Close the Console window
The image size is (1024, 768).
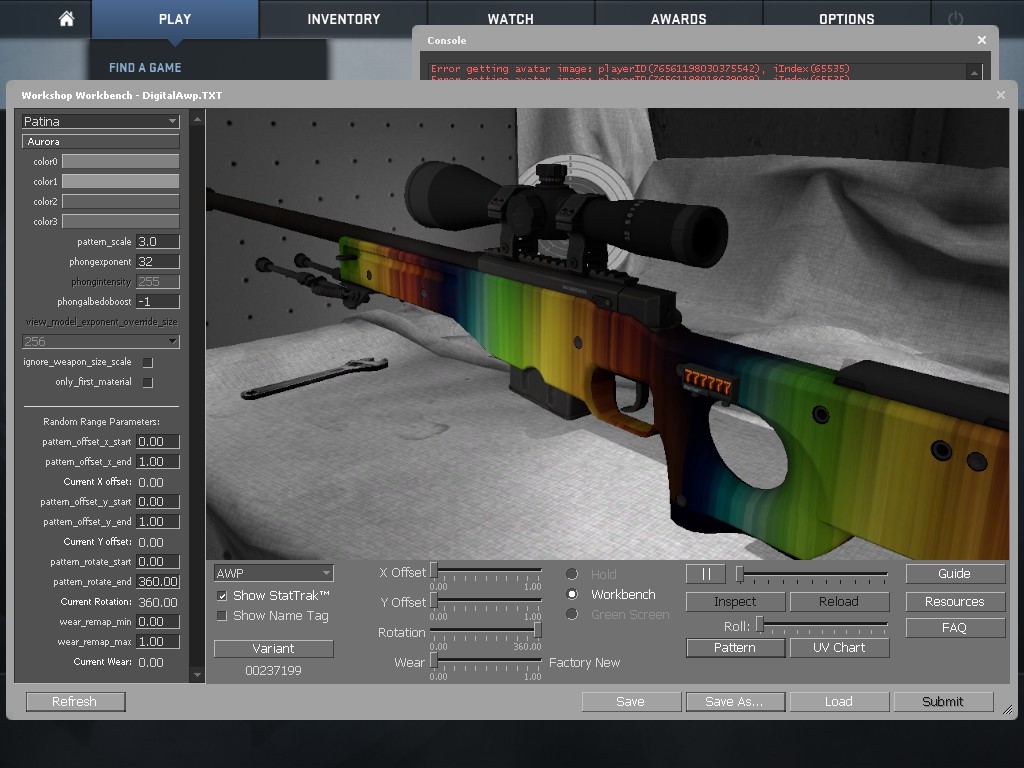pyautogui.click(x=982, y=40)
